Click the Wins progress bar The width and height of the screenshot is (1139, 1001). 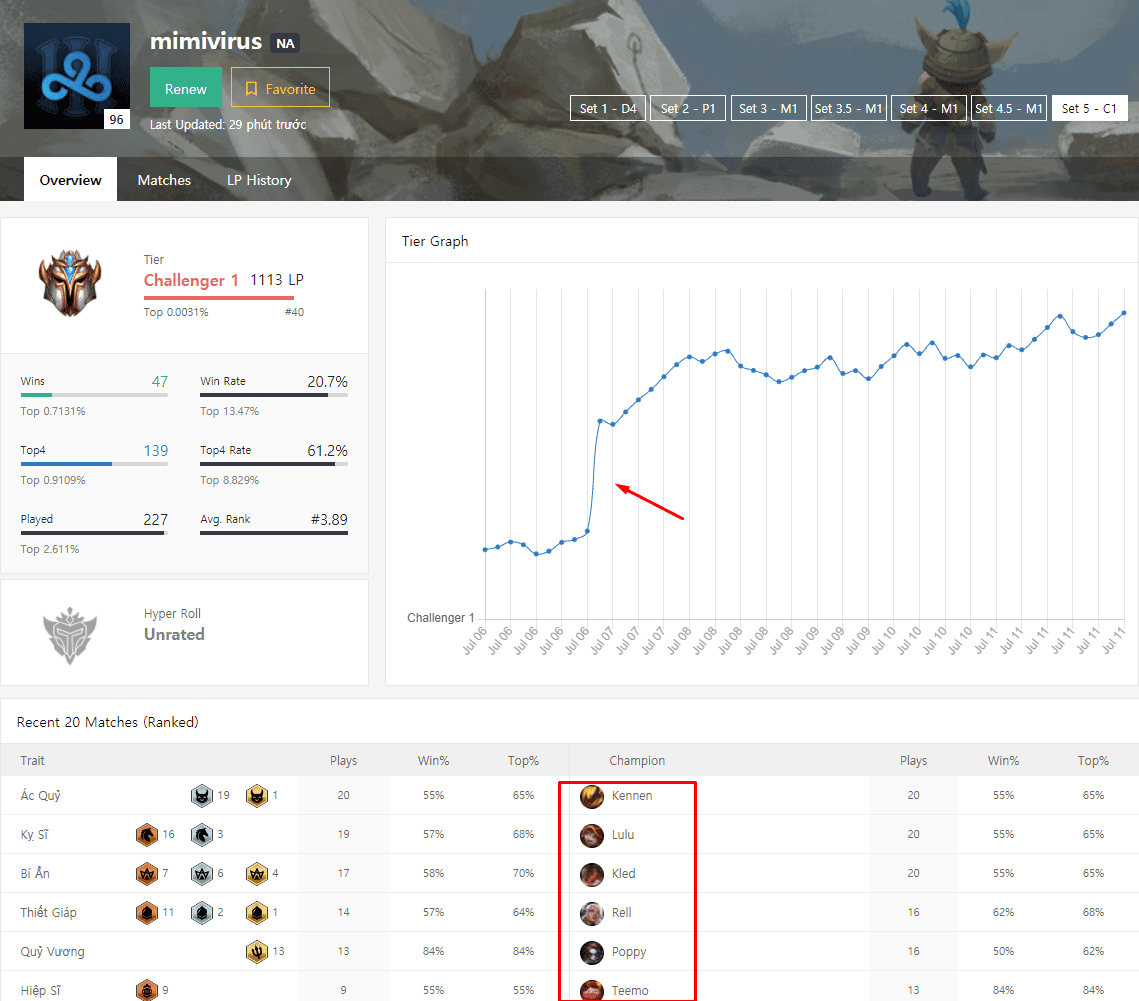click(94, 395)
